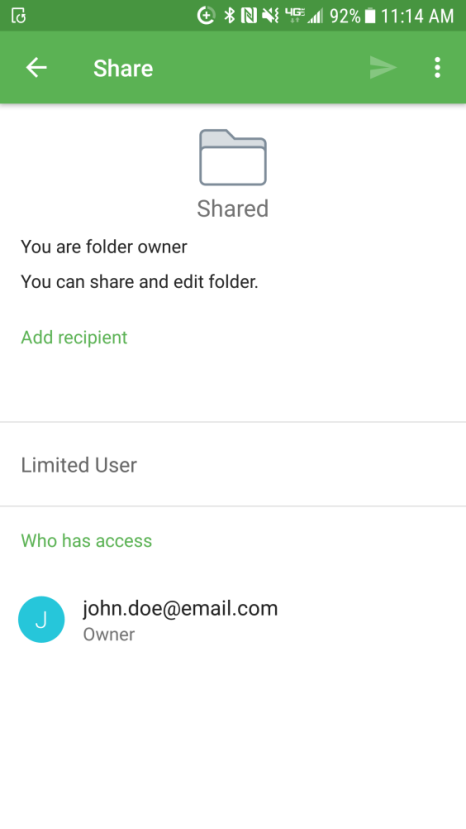This screenshot has width=466, height=829.
Task: Tap the muted vibrate status icon
Action: coord(270,16)
